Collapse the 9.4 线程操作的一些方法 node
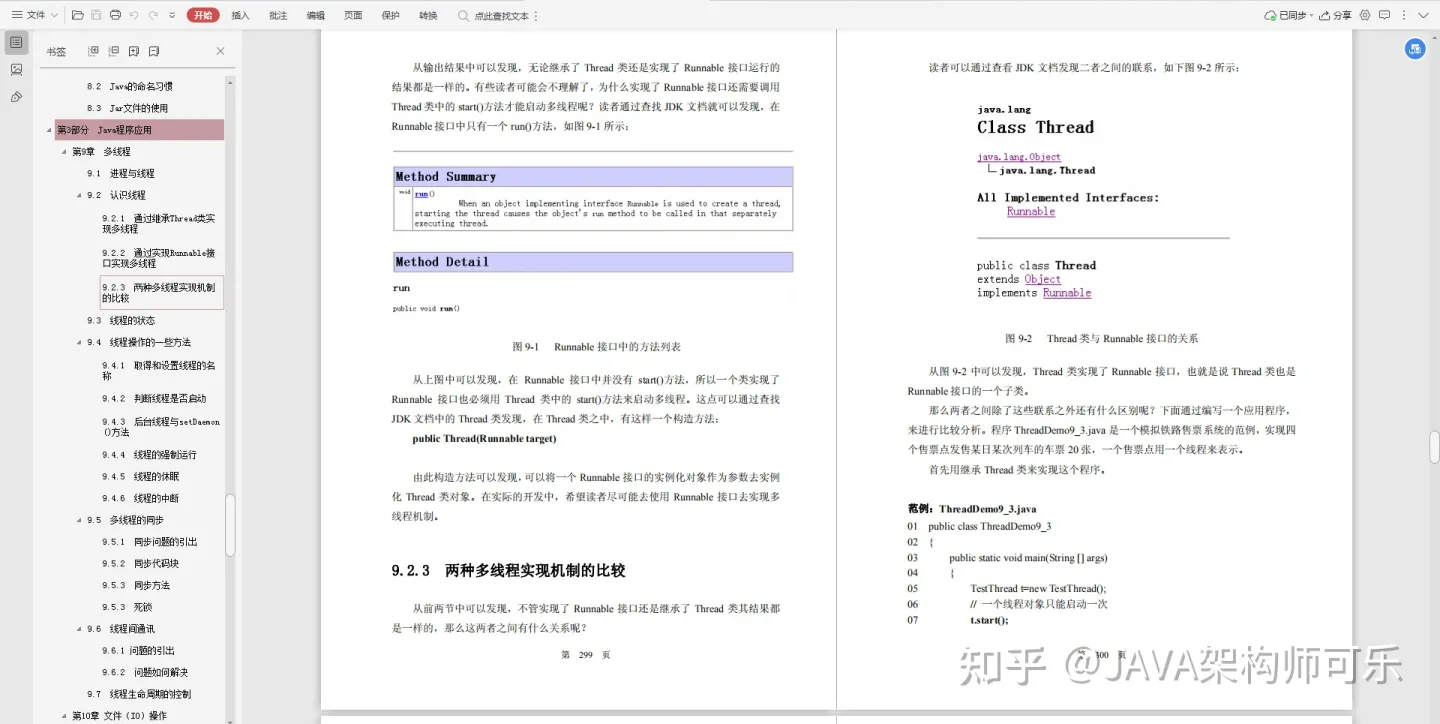Viewport: 1440px width, 724px height. pyautogui.click(x=79, y=342)
